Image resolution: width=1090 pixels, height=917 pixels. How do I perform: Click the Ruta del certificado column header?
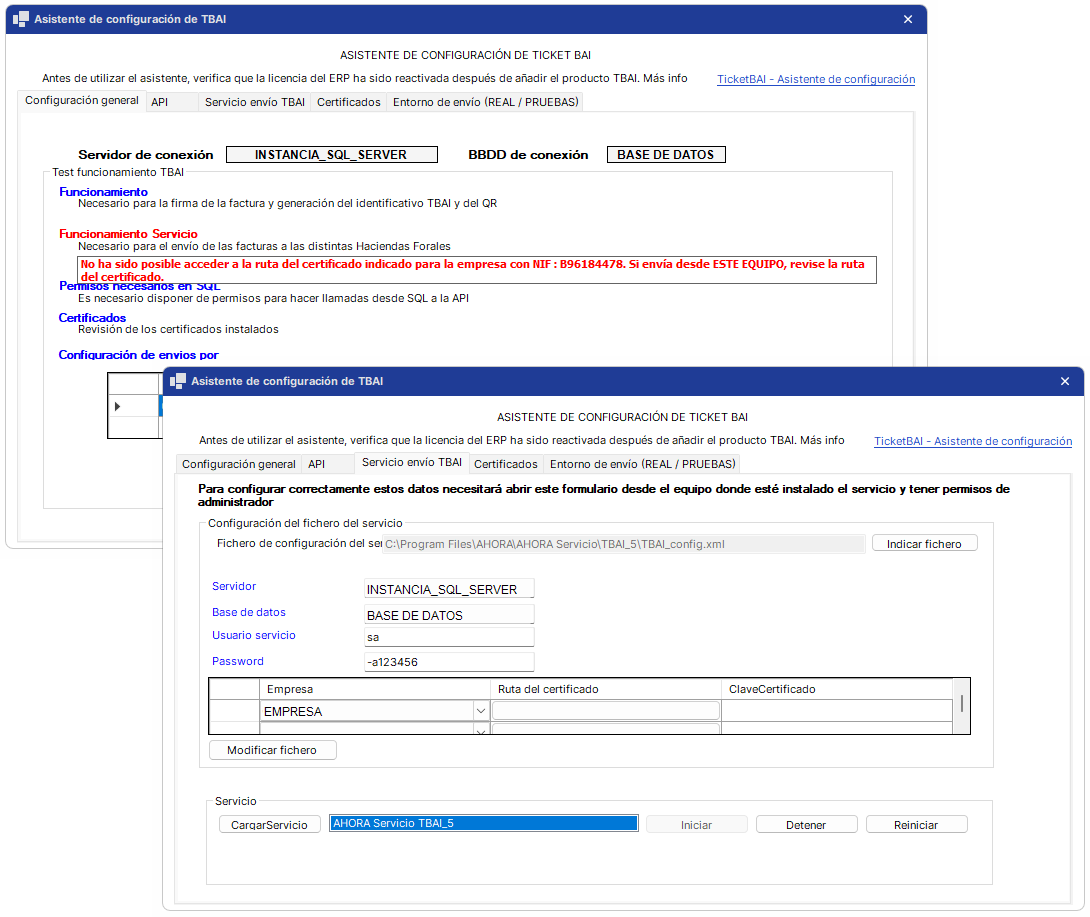point(605,689)
